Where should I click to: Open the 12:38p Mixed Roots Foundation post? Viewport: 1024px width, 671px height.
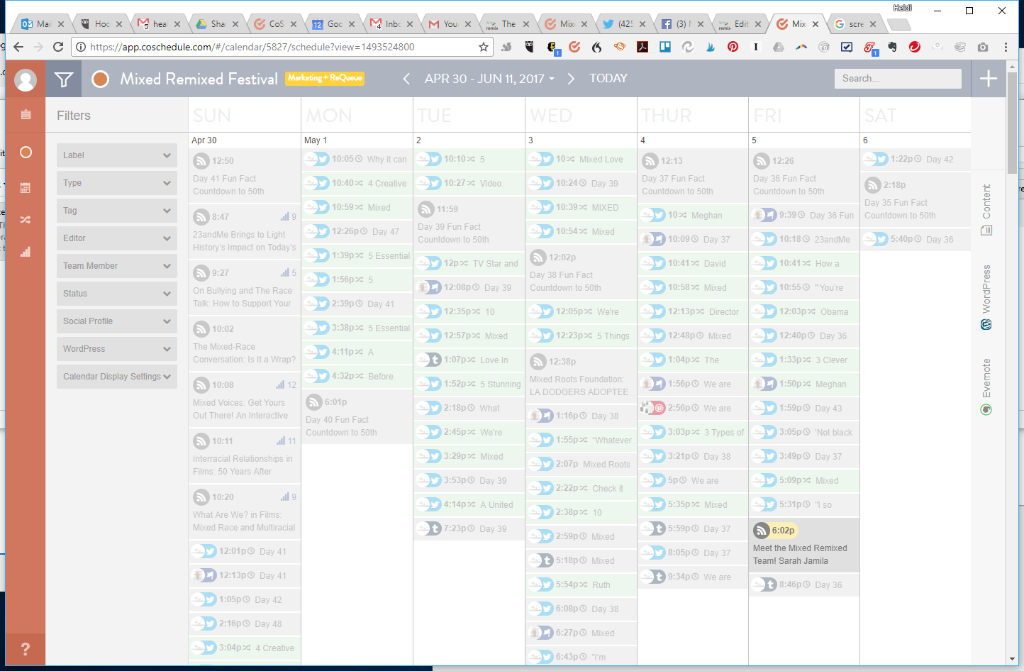tap(581, 376)
